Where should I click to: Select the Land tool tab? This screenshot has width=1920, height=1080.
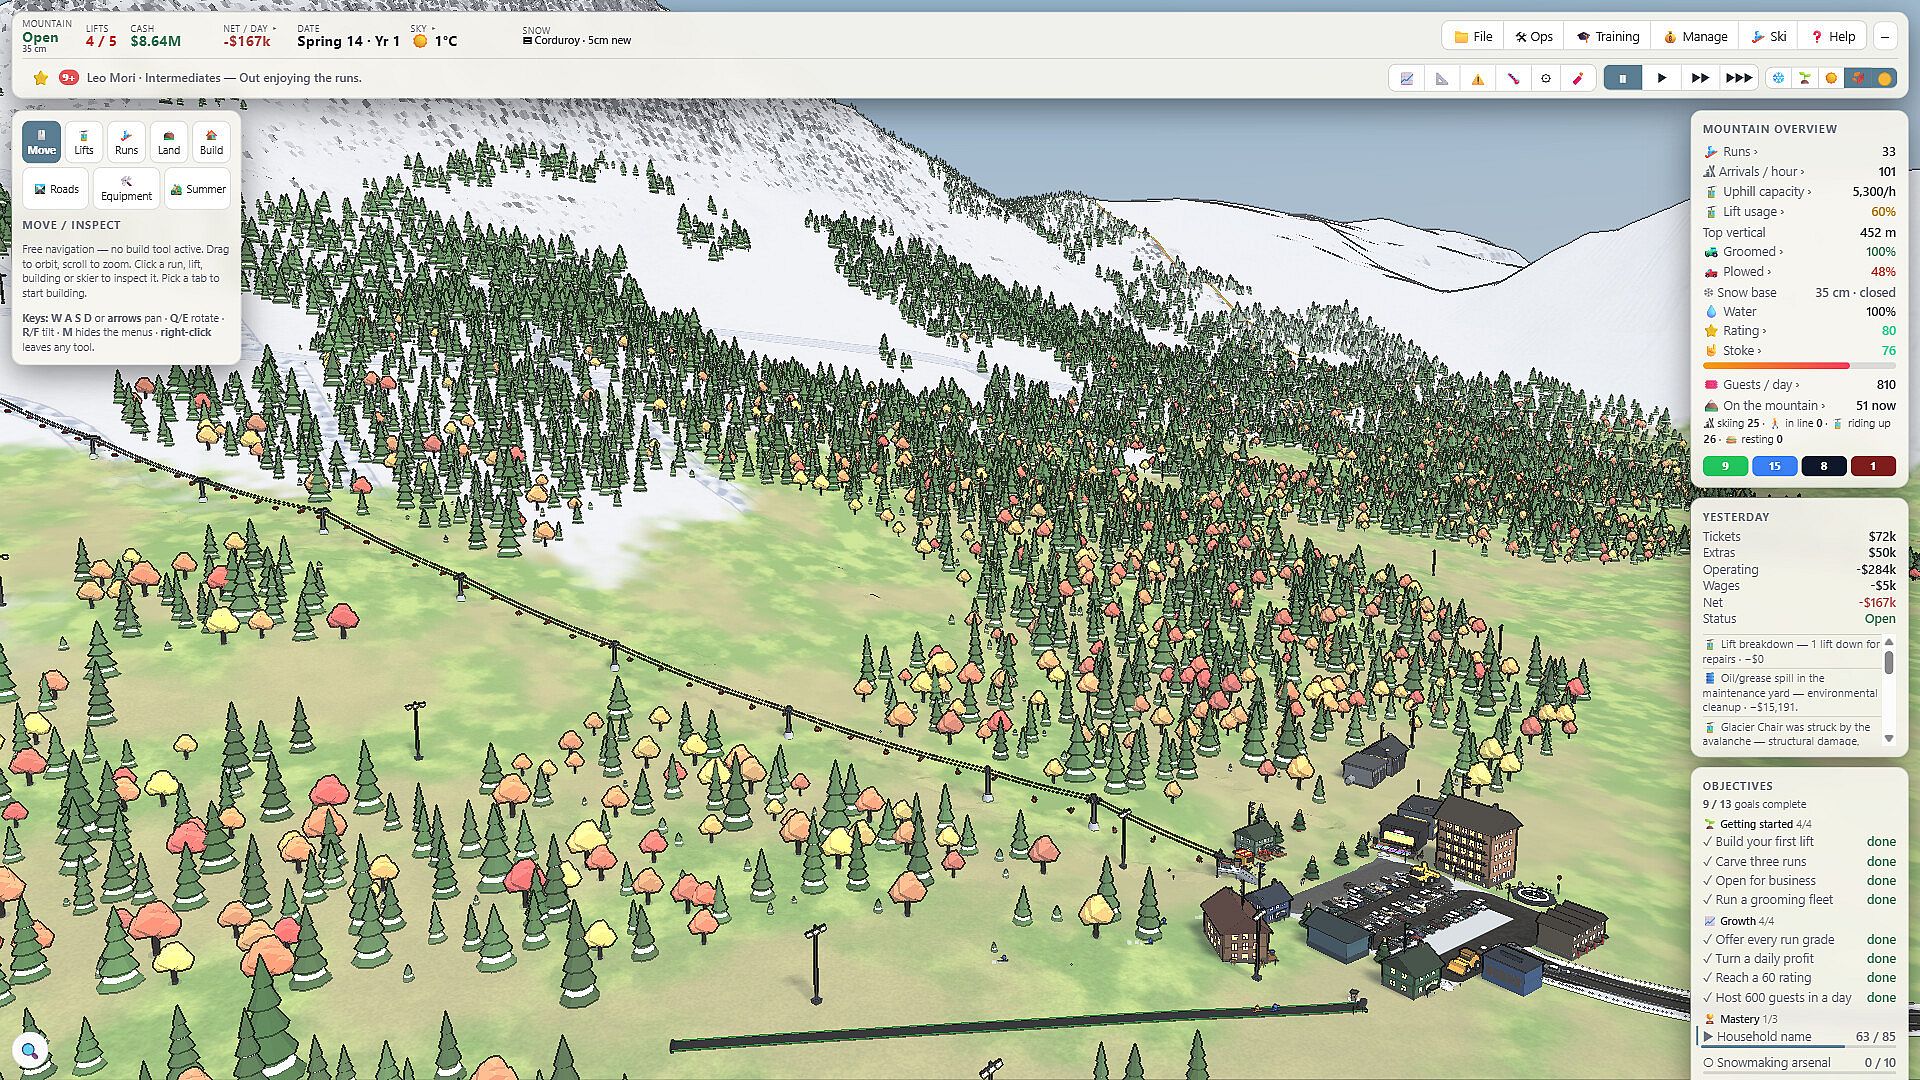169,142
